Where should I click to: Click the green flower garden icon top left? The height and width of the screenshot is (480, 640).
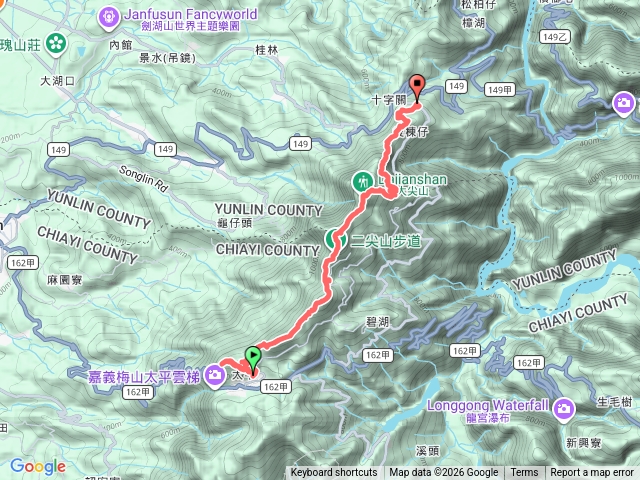pos(56,43)
